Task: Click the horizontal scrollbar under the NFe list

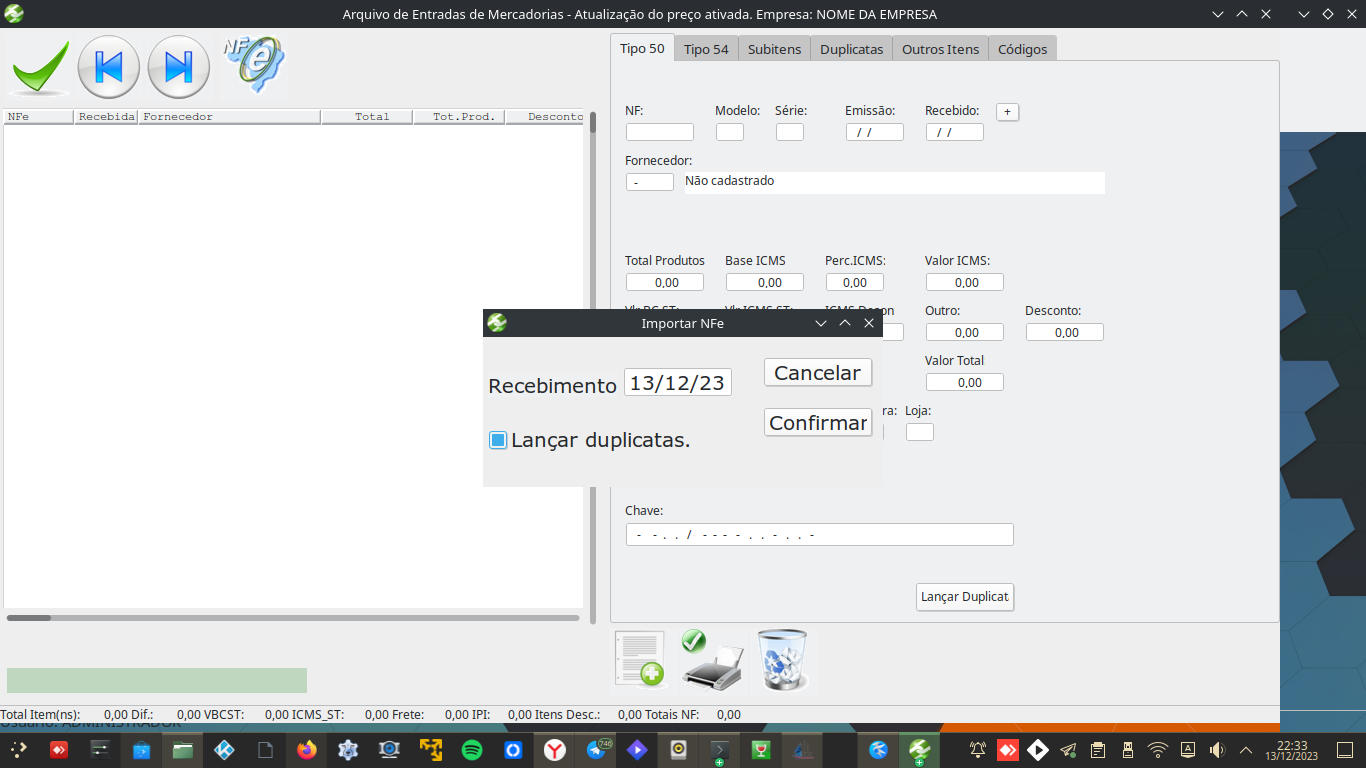Action: coord(293,618)
